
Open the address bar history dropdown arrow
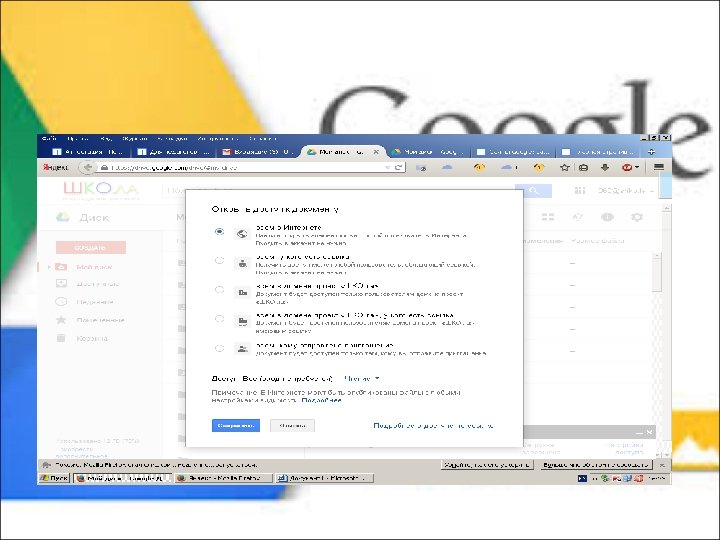tap(388, 168)
